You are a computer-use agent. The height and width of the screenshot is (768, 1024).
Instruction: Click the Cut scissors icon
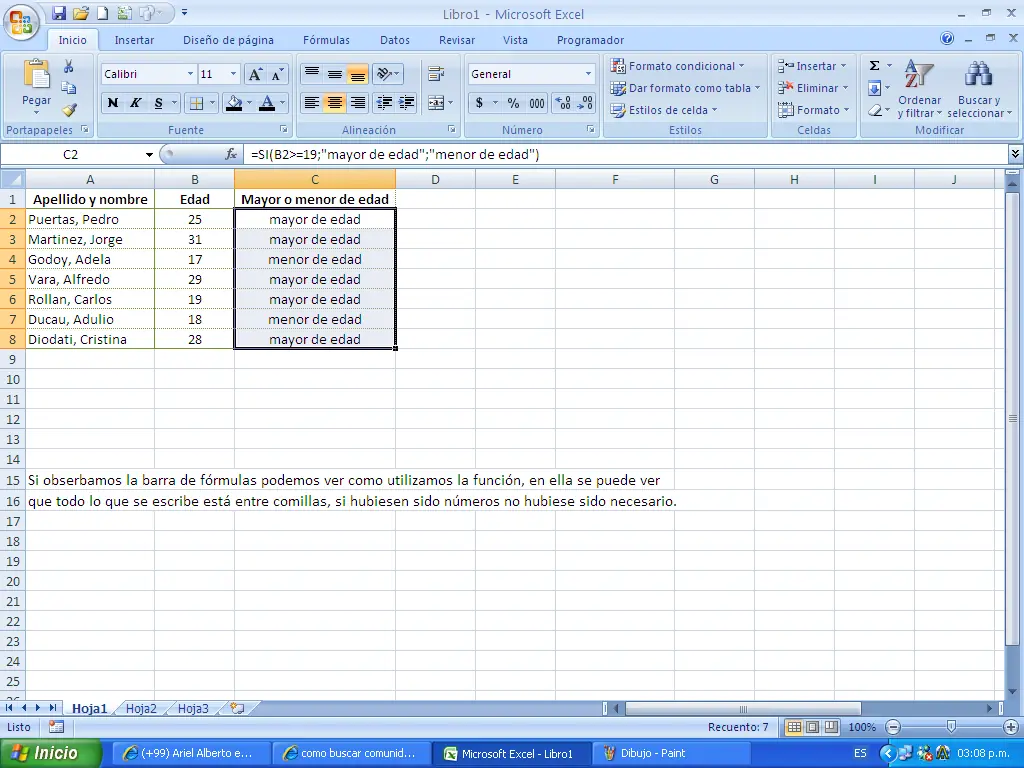(x=69, y=67)
